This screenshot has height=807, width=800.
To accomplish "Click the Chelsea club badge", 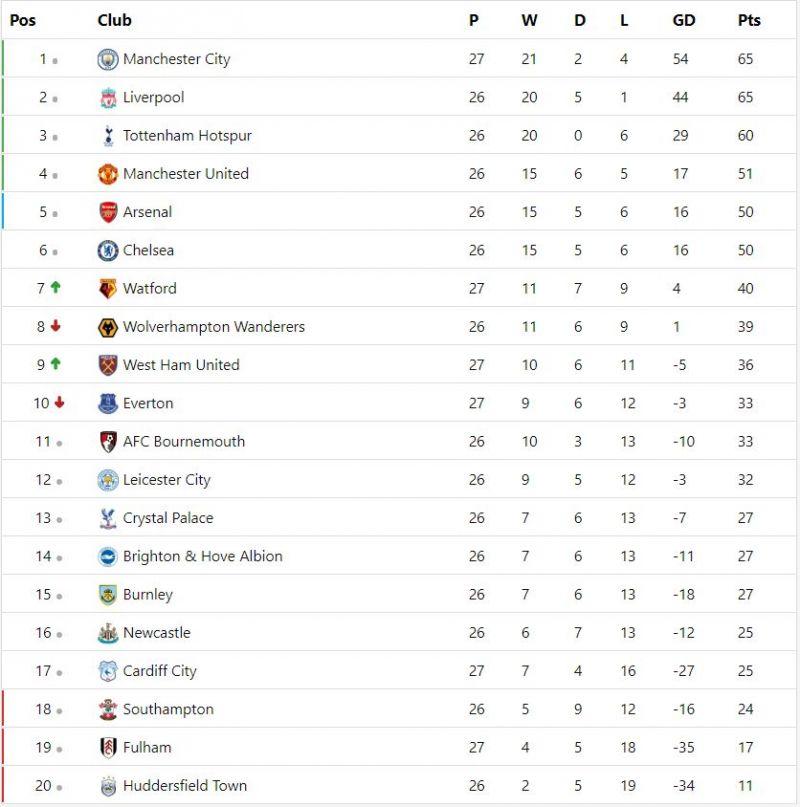I will click(x=108, y=251).
